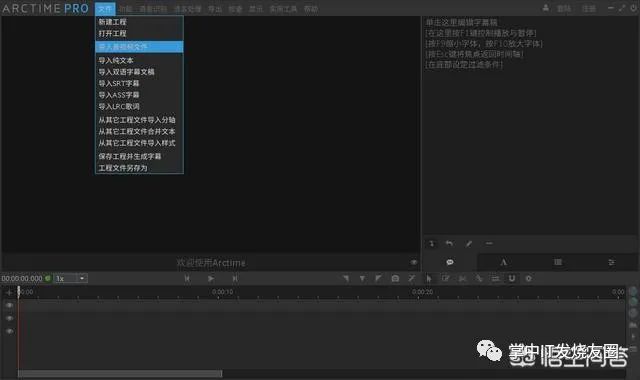Click the undo arrow below text panel

point(449,244)
